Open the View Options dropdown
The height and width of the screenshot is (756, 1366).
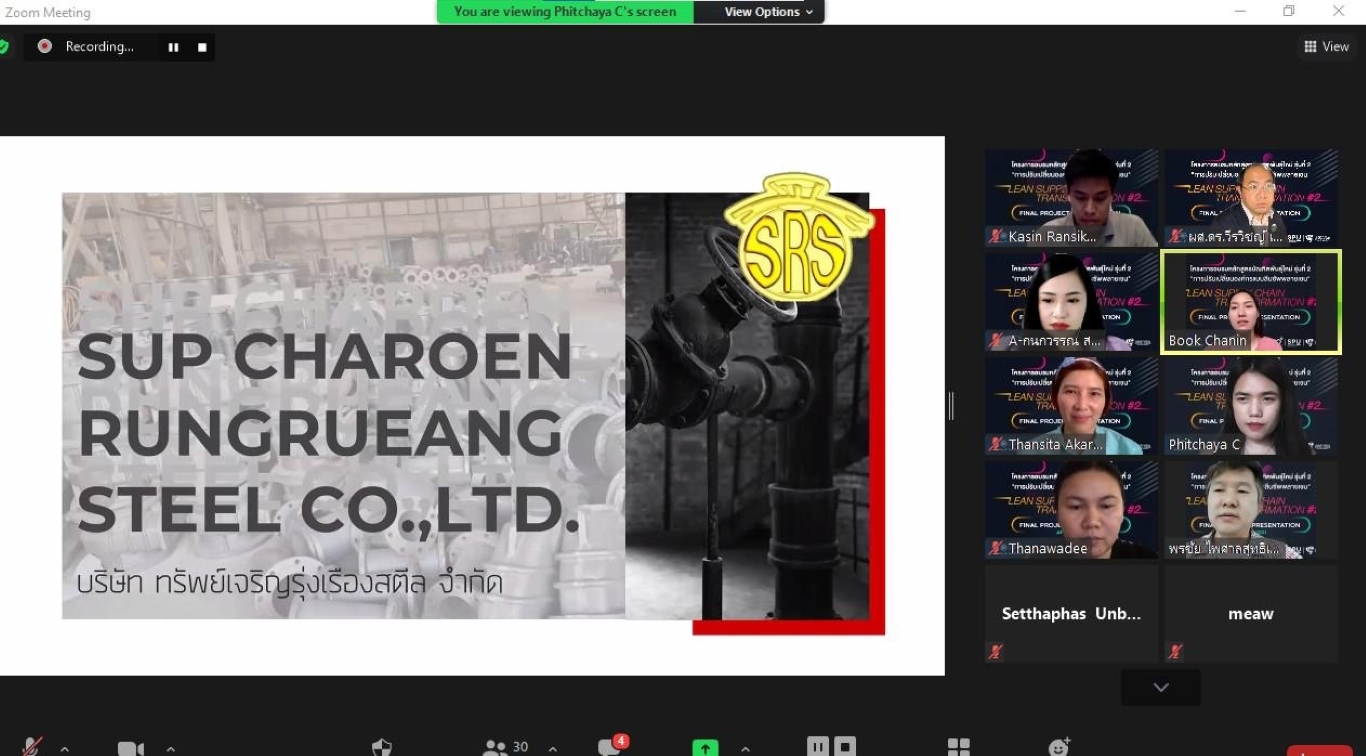pyautogui.click(x=768, y=12)
